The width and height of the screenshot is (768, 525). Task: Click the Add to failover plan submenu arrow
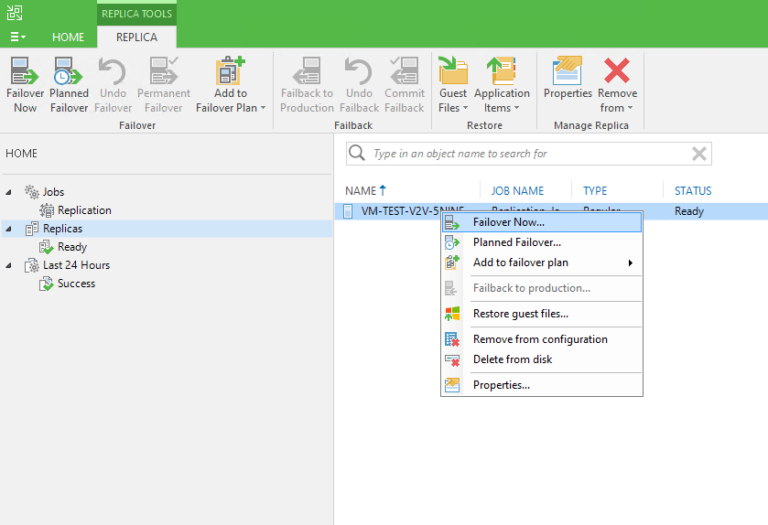pyautogui.click(x=630, y=263)
